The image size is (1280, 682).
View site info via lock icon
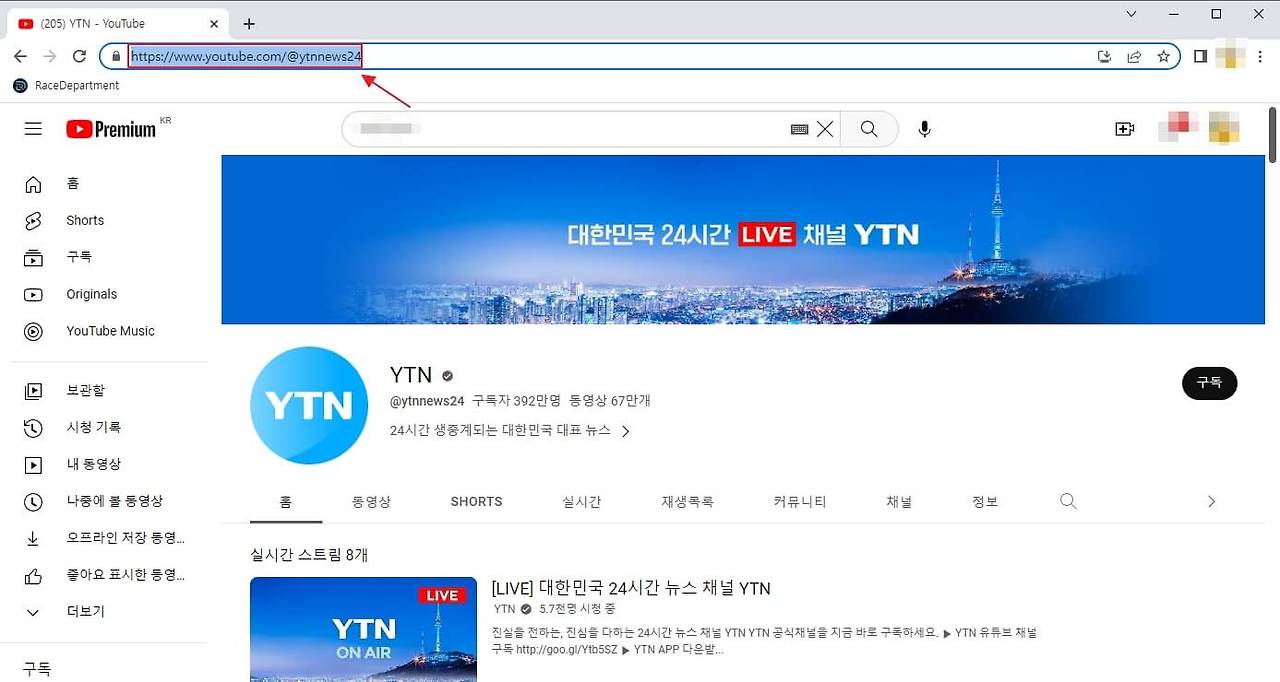[x=116, y=57]
